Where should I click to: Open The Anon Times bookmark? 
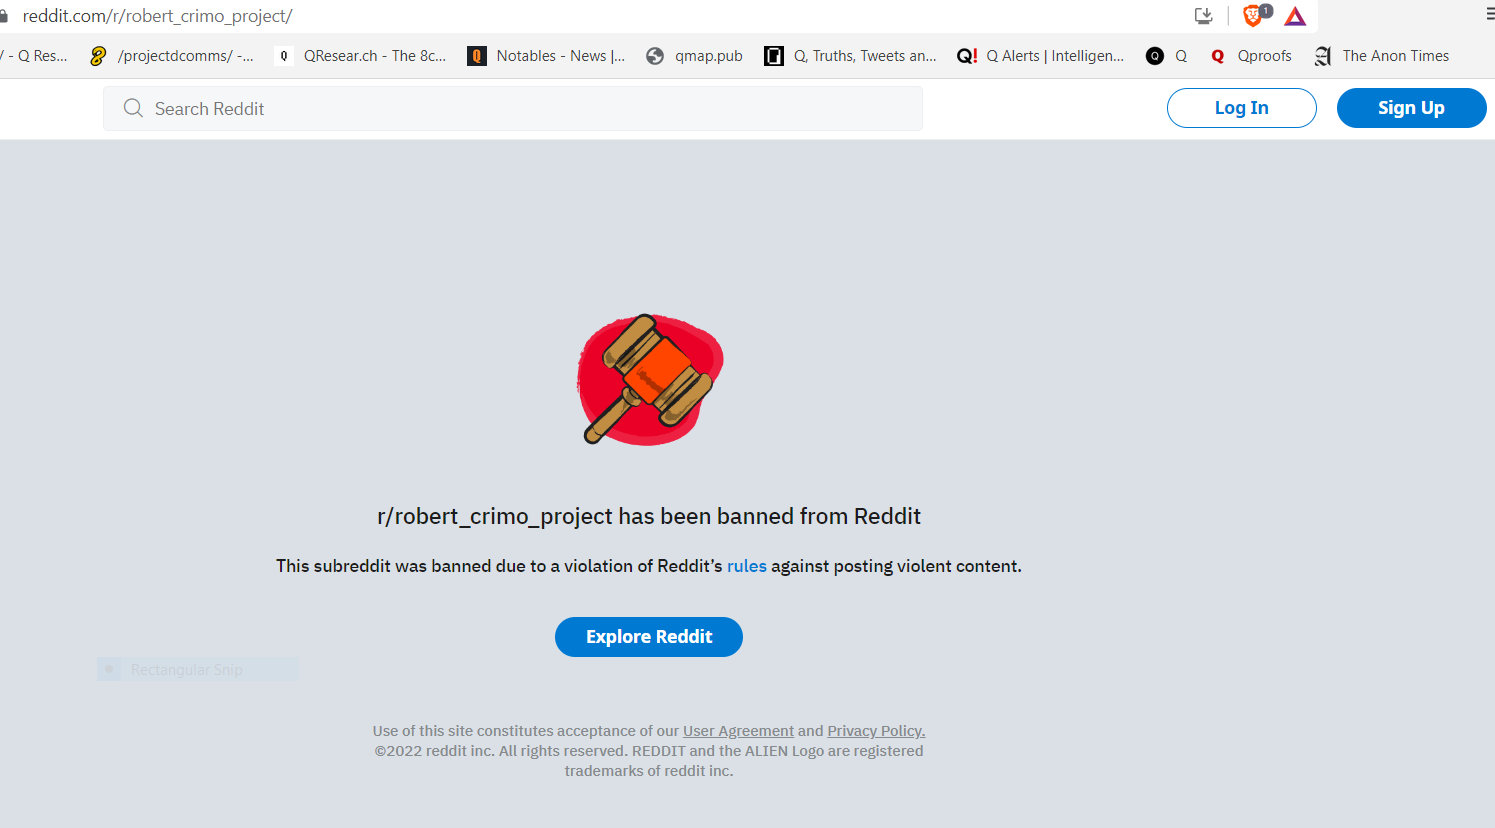pyautogui.click(x=1382, y=56)
